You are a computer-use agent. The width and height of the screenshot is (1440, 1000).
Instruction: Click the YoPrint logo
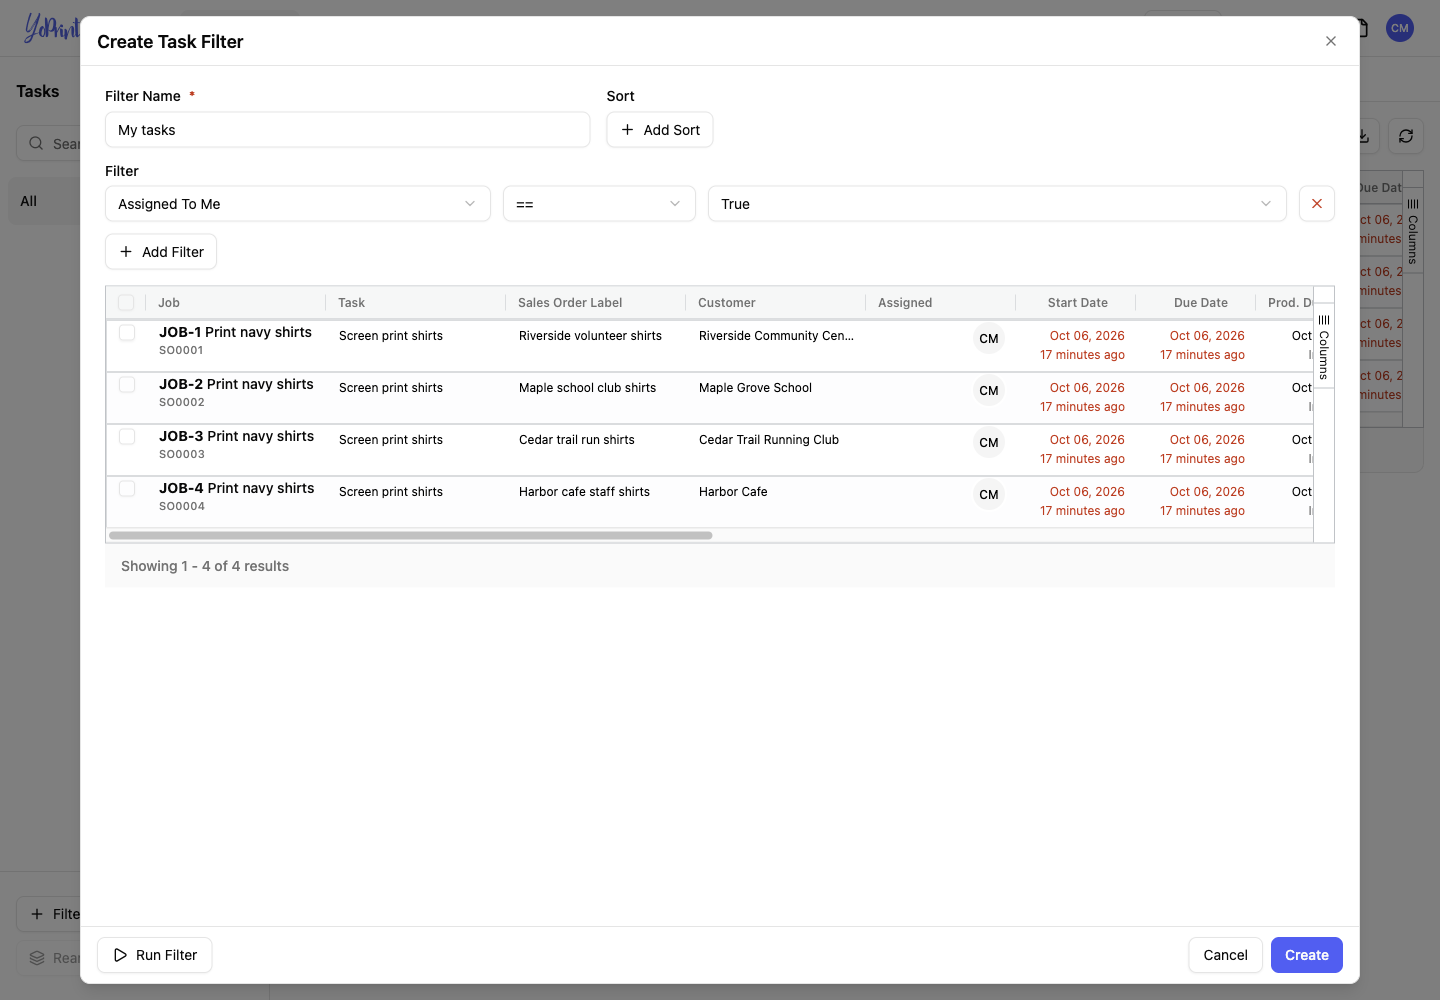click(x=52, y=28)
